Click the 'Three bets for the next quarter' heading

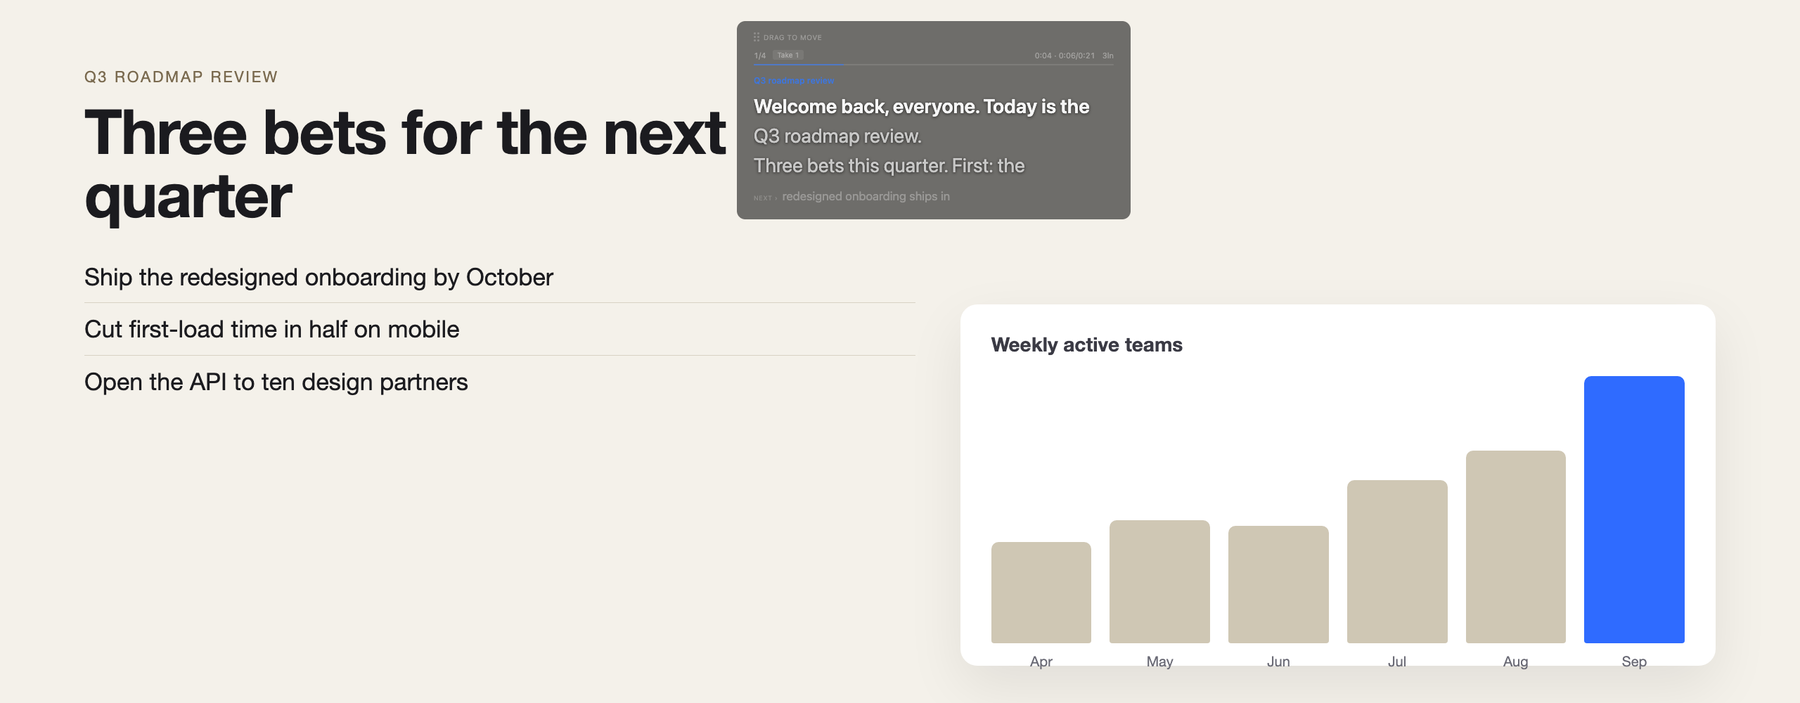coord(405,164)
